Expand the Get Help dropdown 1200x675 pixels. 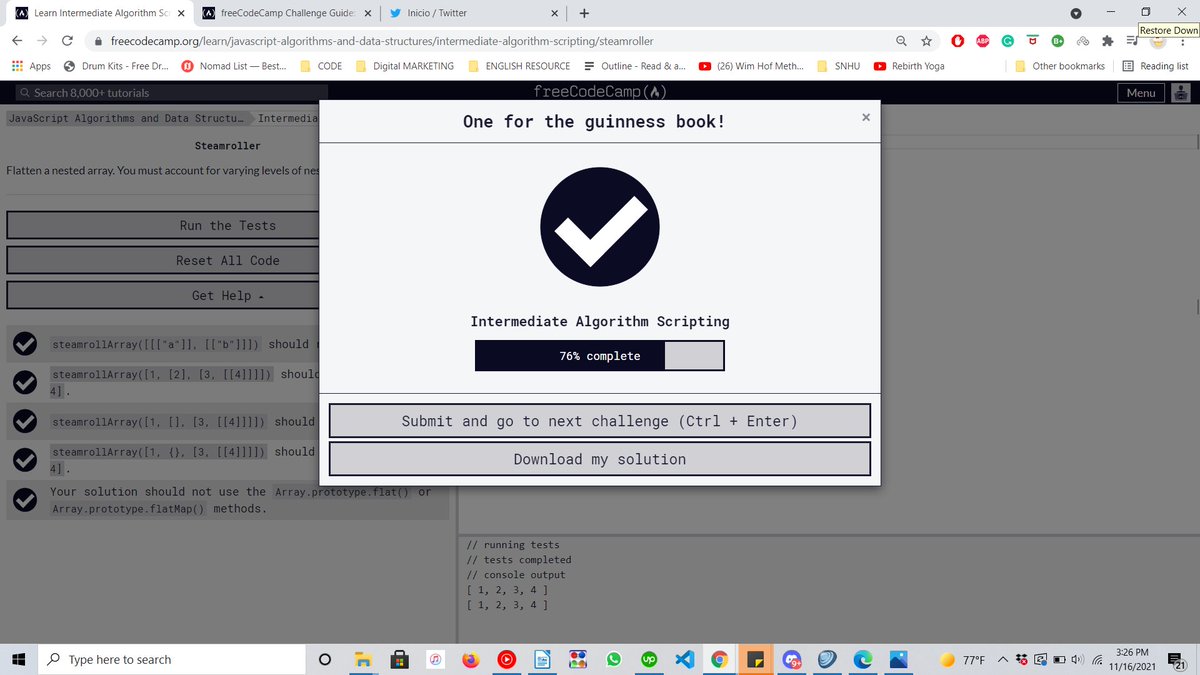(228, 295)
